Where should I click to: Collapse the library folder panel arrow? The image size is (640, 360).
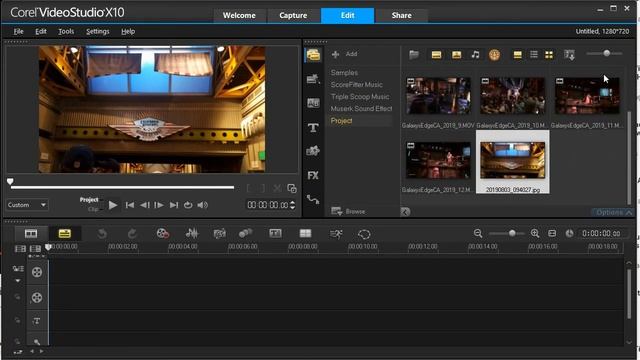(x=405, y=211)
